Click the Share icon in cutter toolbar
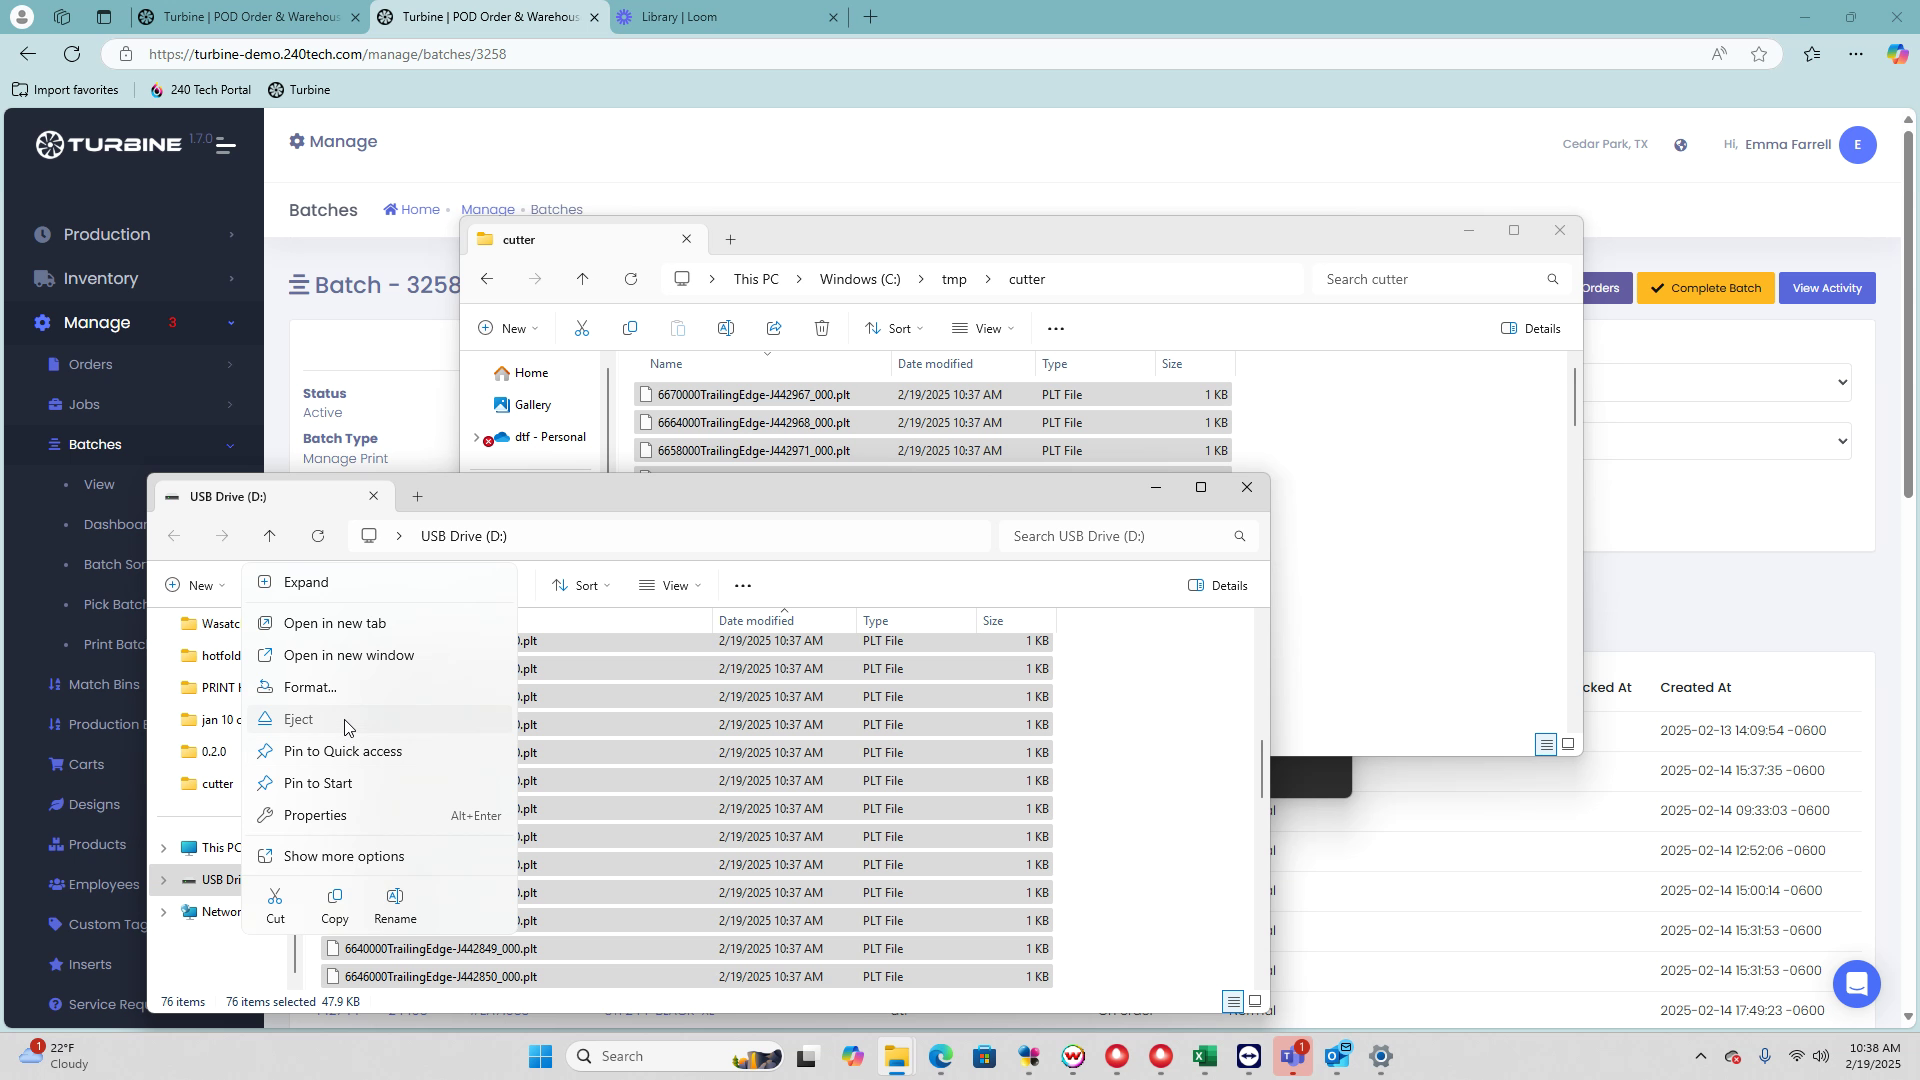The width and height of the screenshot is (1920, 1080). [x=774, y=329]
